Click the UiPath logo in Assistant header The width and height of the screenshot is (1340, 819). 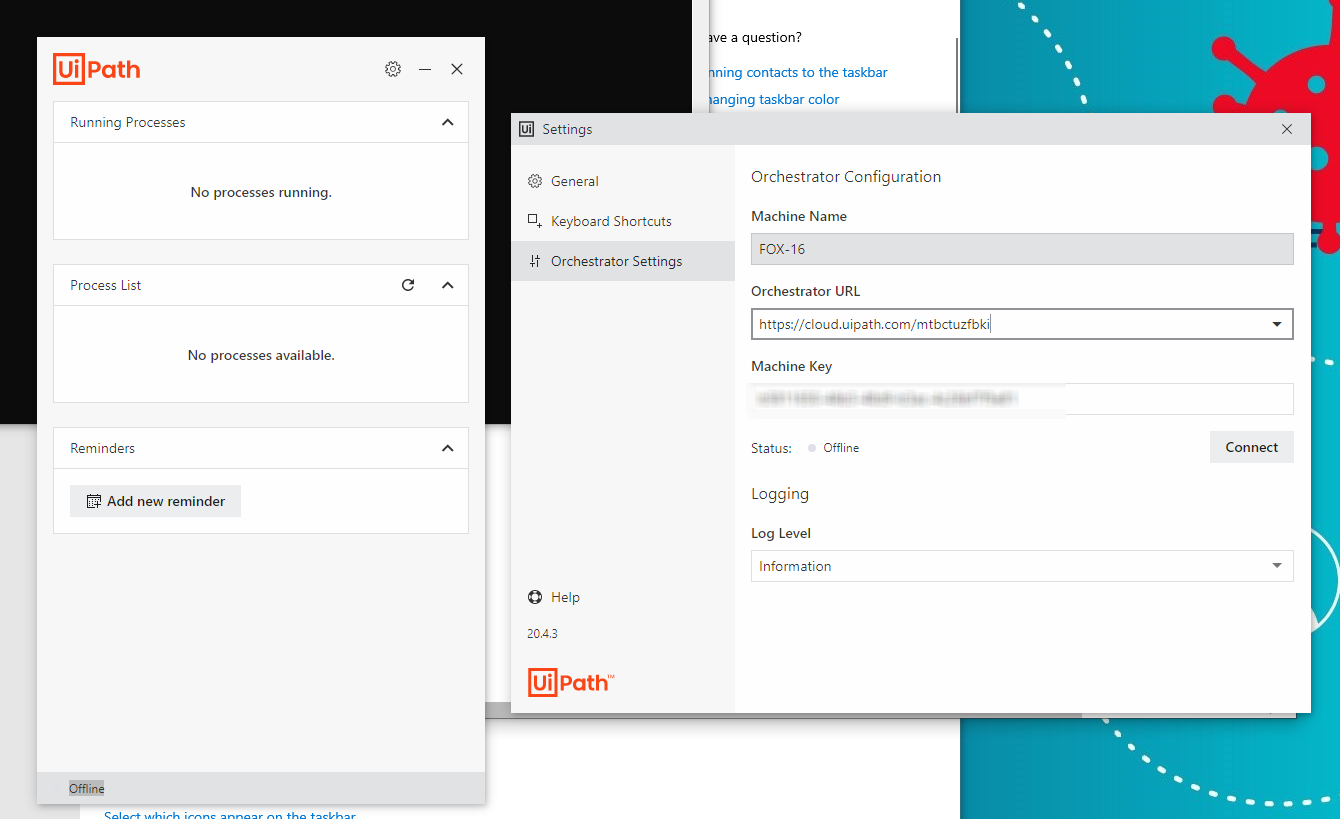coord(97,69)
